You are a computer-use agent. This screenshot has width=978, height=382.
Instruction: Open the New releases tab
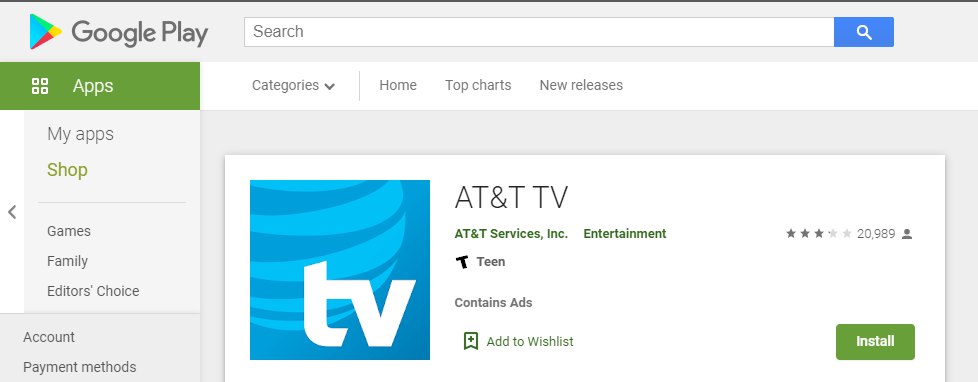581,86
